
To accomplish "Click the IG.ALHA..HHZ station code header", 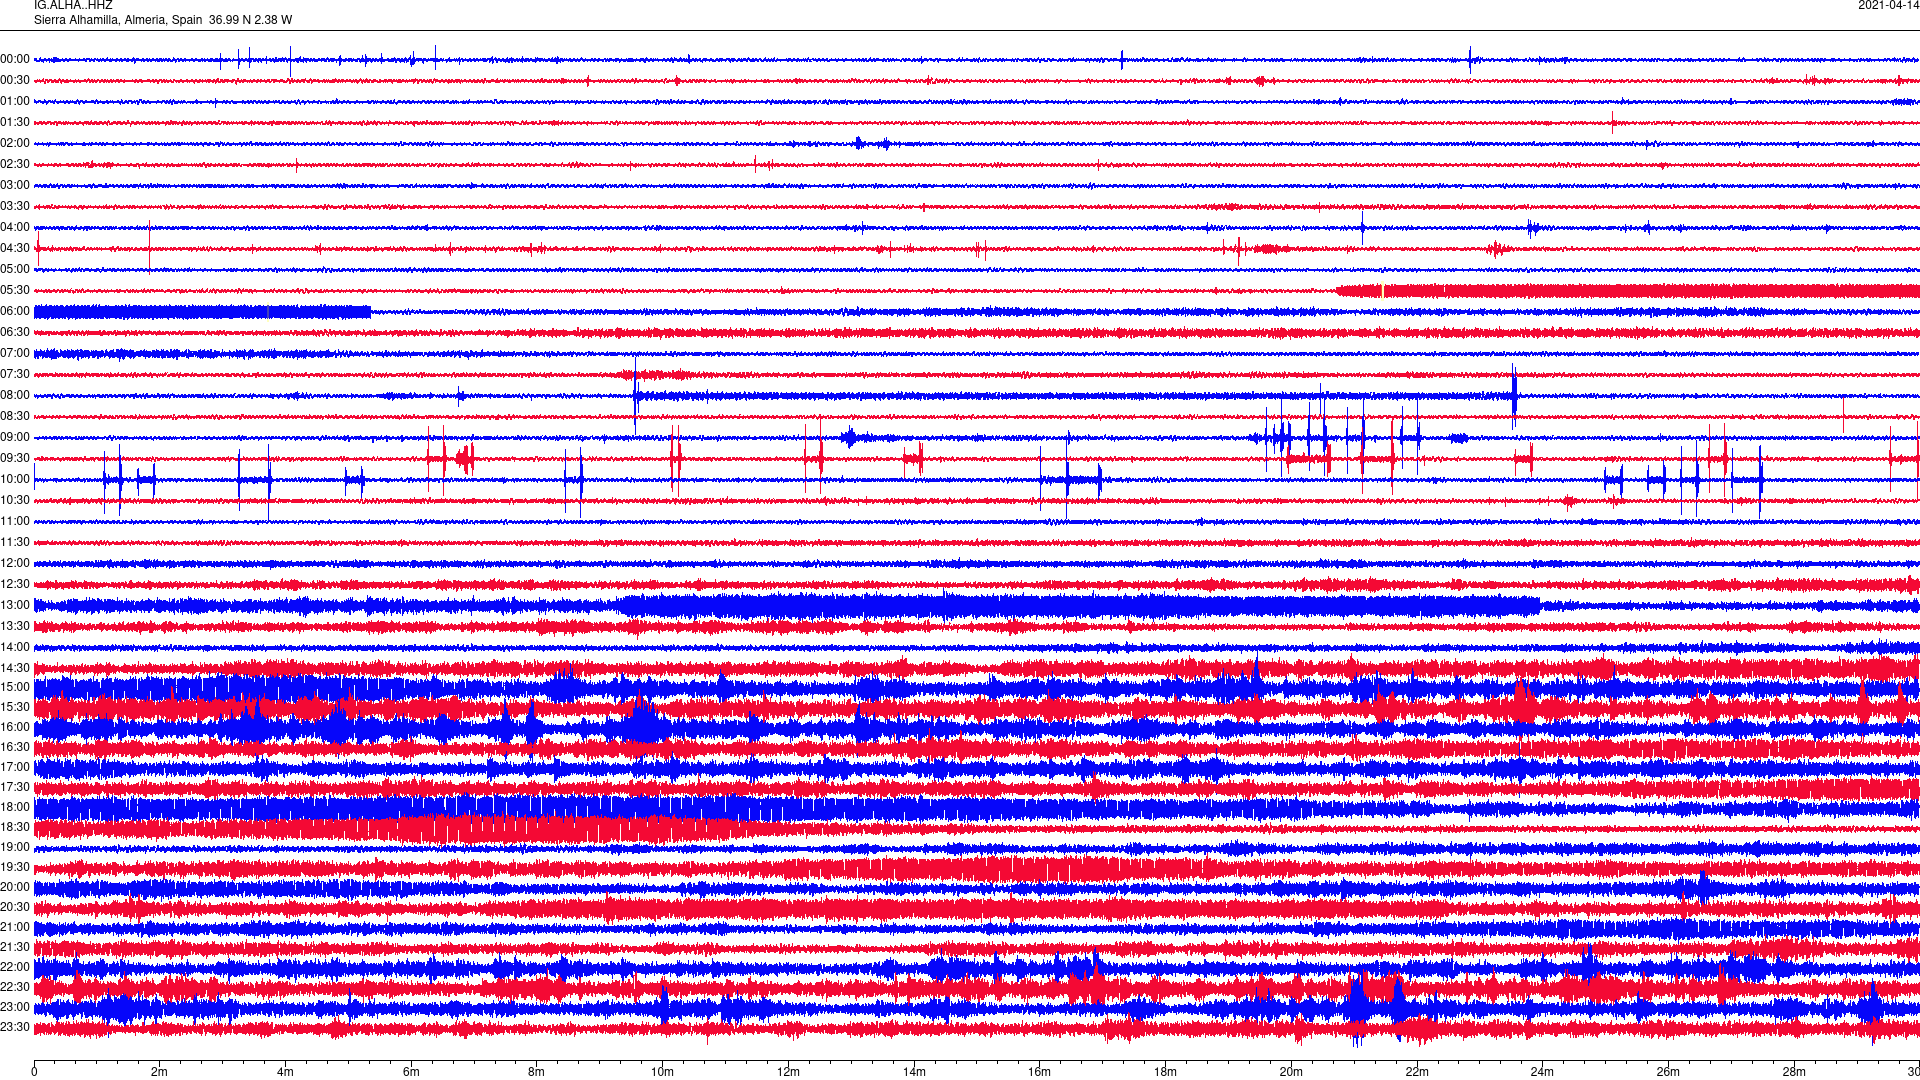I will pos(73,6).
